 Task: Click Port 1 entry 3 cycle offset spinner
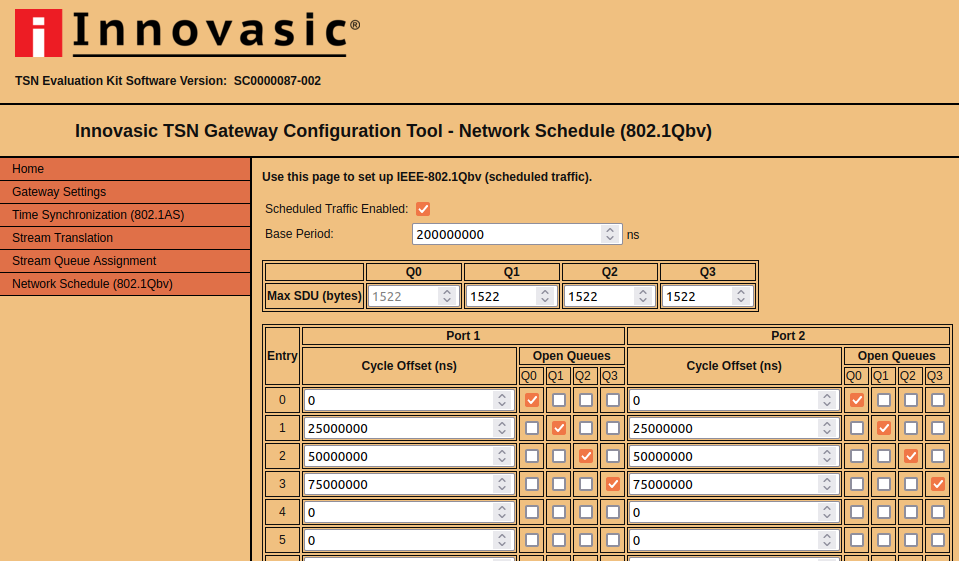[502, 485]
